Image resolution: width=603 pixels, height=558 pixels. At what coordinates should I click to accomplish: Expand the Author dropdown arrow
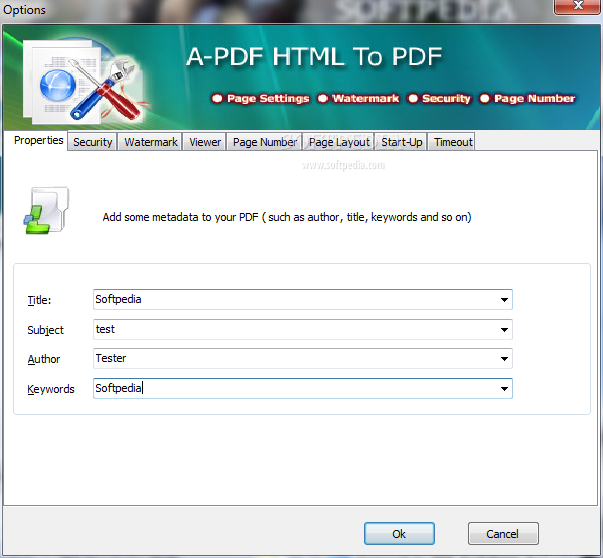click(x=504, y=359)
